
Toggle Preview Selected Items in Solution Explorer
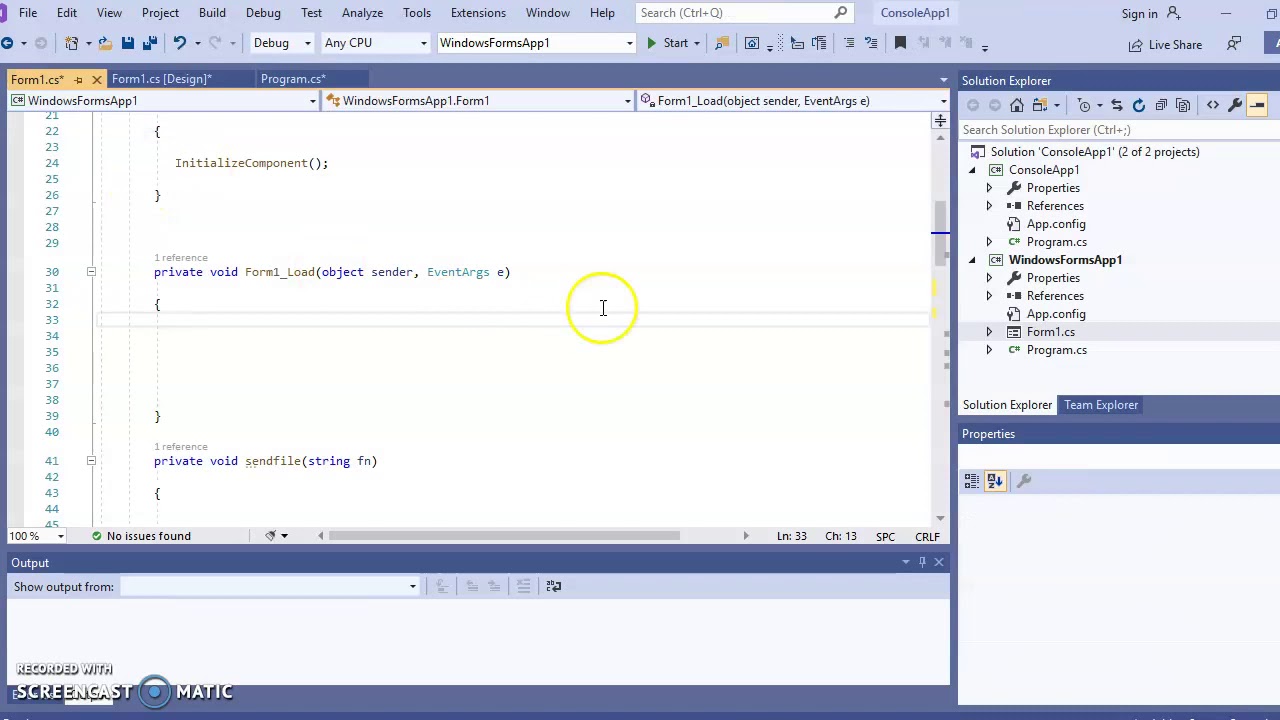click(x=1183, y=105)
